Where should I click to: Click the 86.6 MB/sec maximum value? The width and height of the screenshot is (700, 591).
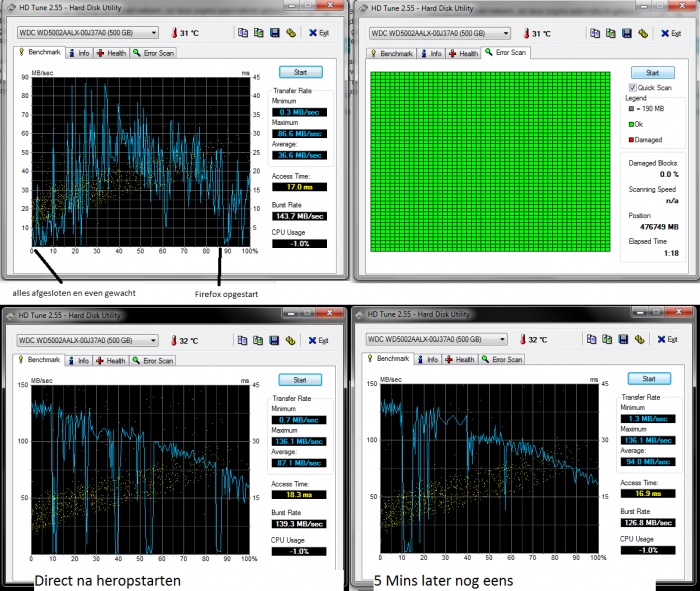pos(299,133)
